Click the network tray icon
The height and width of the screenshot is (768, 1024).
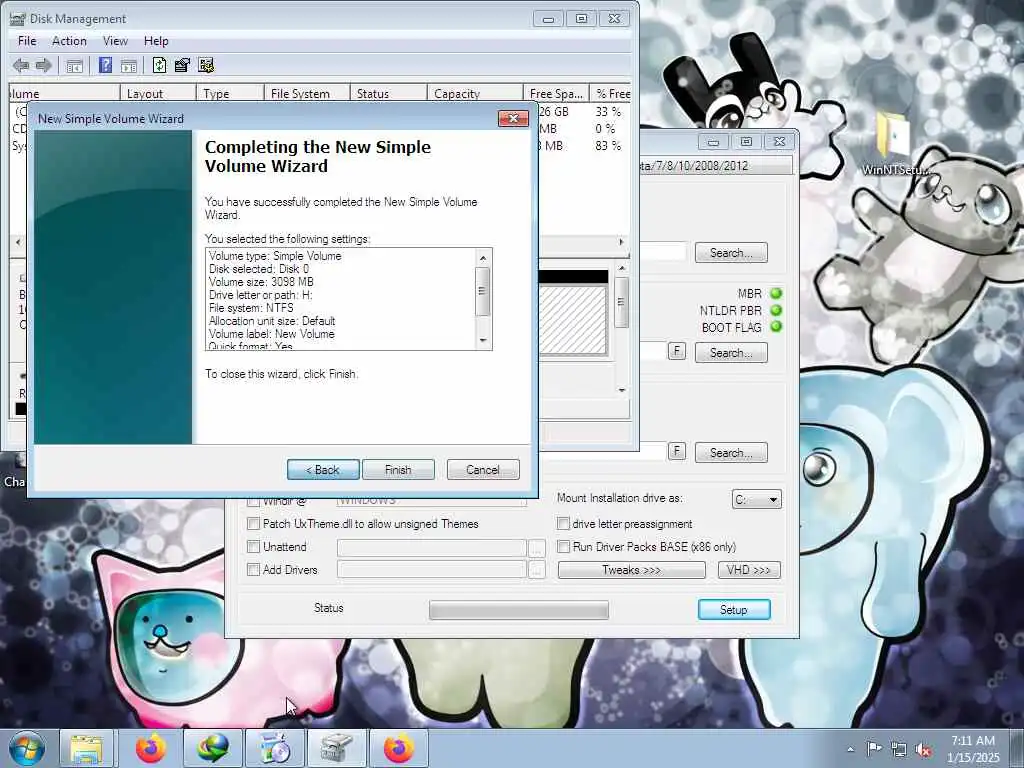pos(899,750)
